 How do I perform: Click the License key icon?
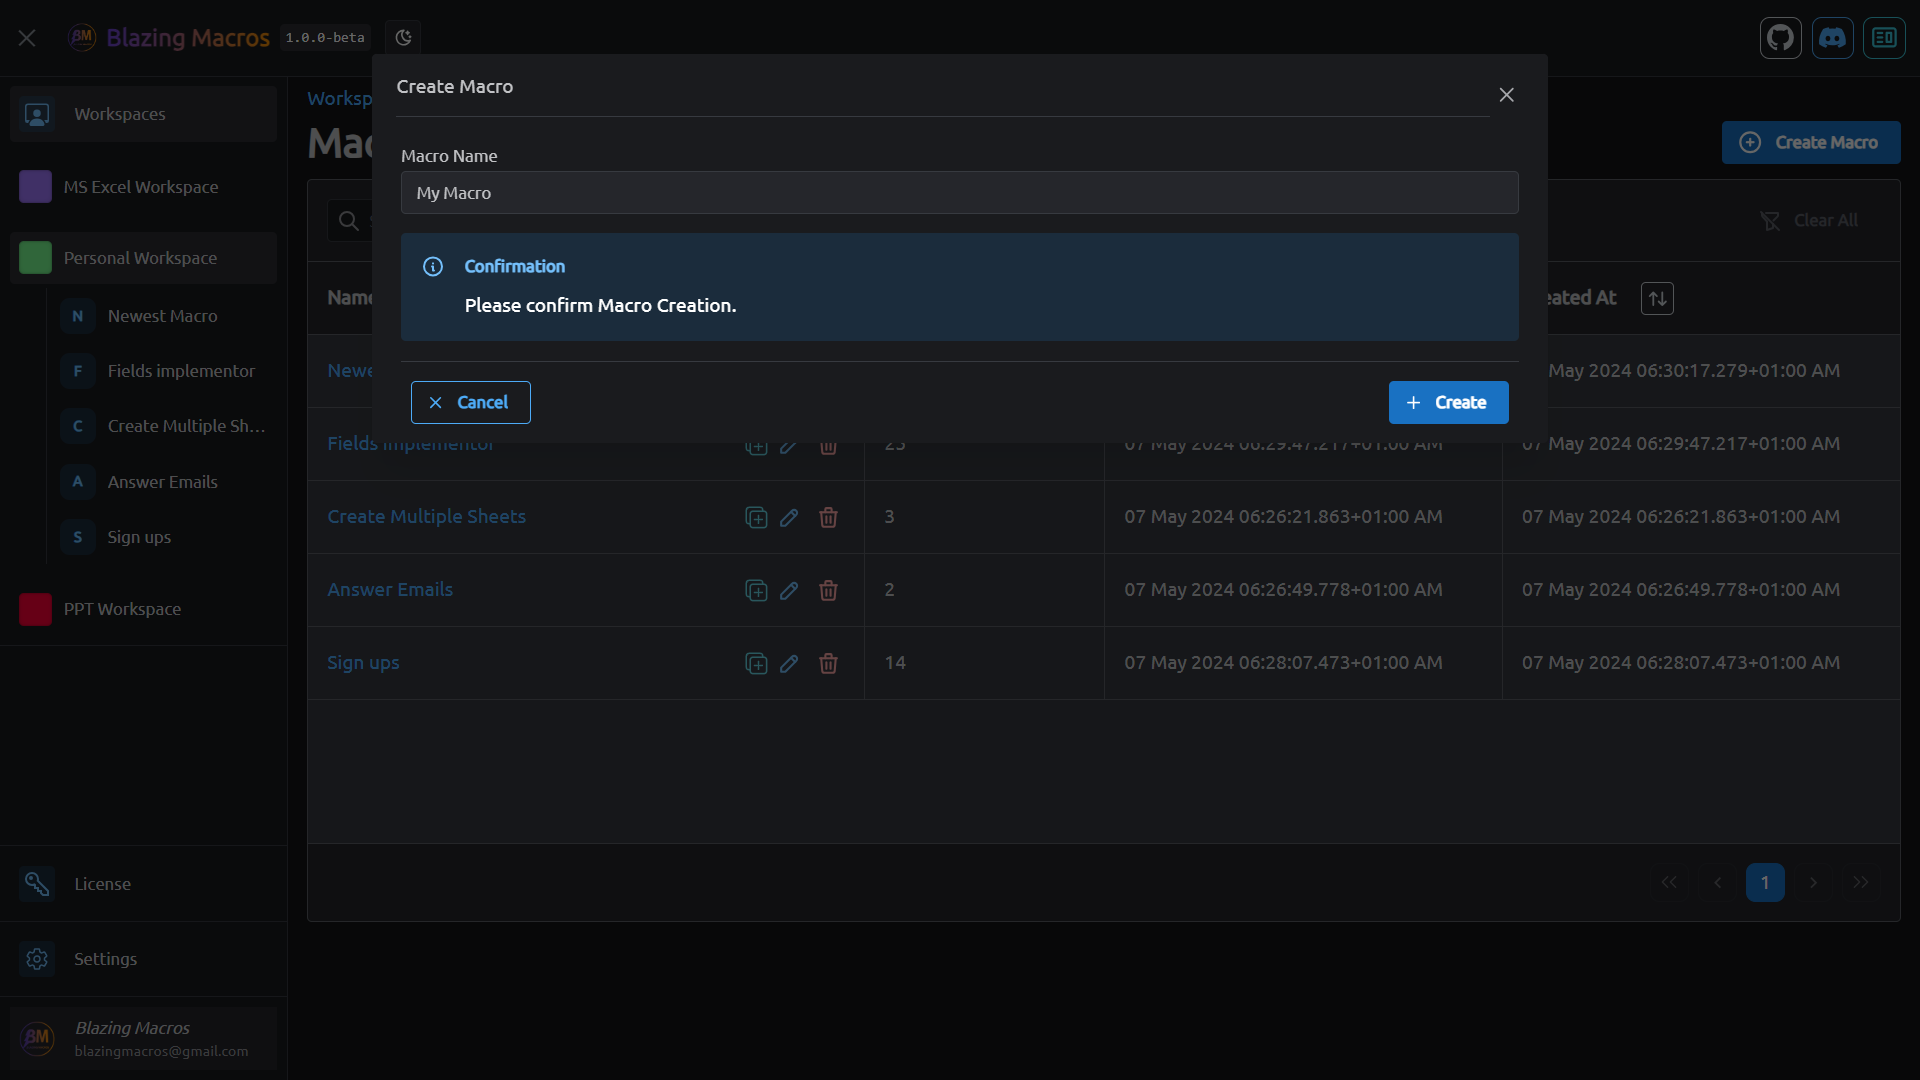point(37,884)
